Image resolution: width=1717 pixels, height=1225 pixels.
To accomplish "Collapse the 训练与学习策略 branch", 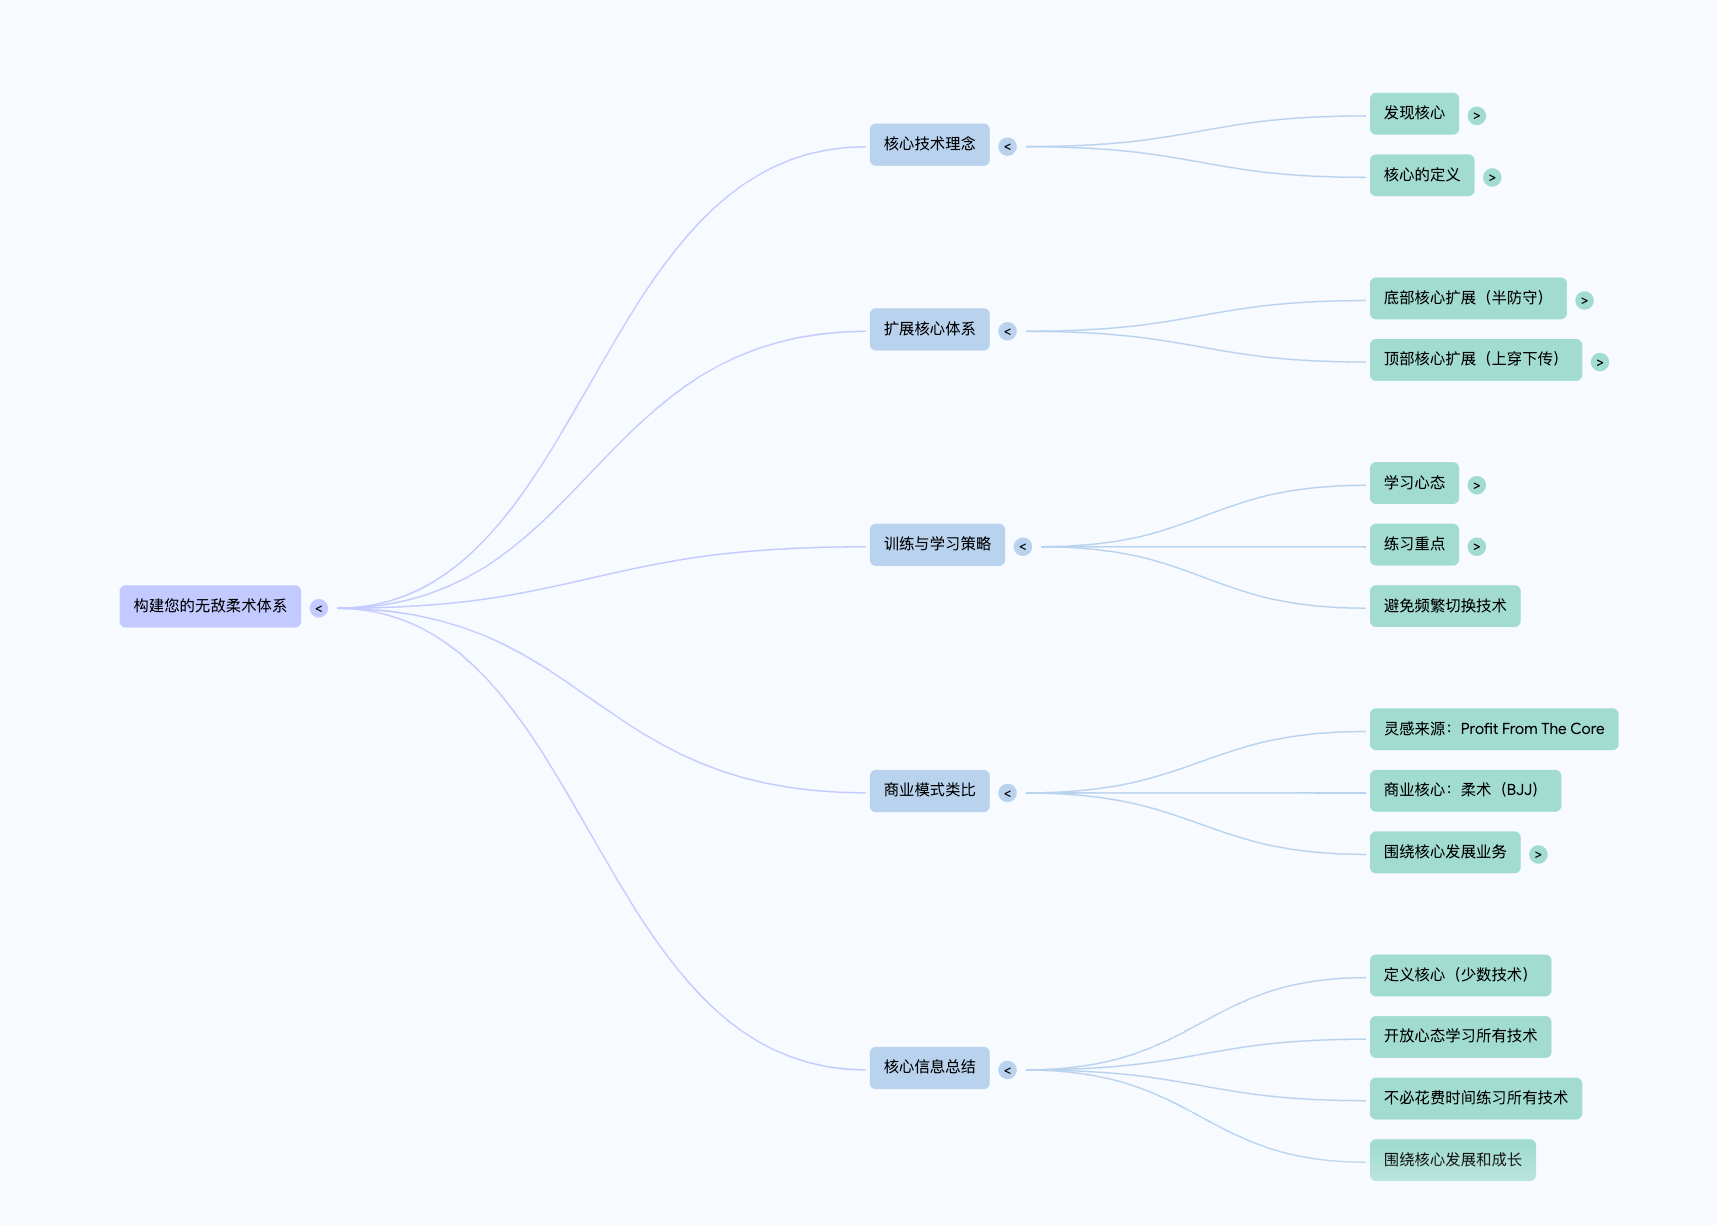I will click(x=1022, y=547).
